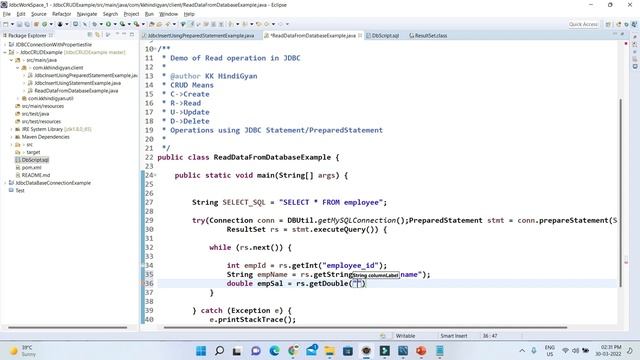
Task: Click the green Run toolbar icon
Action: 108,24
